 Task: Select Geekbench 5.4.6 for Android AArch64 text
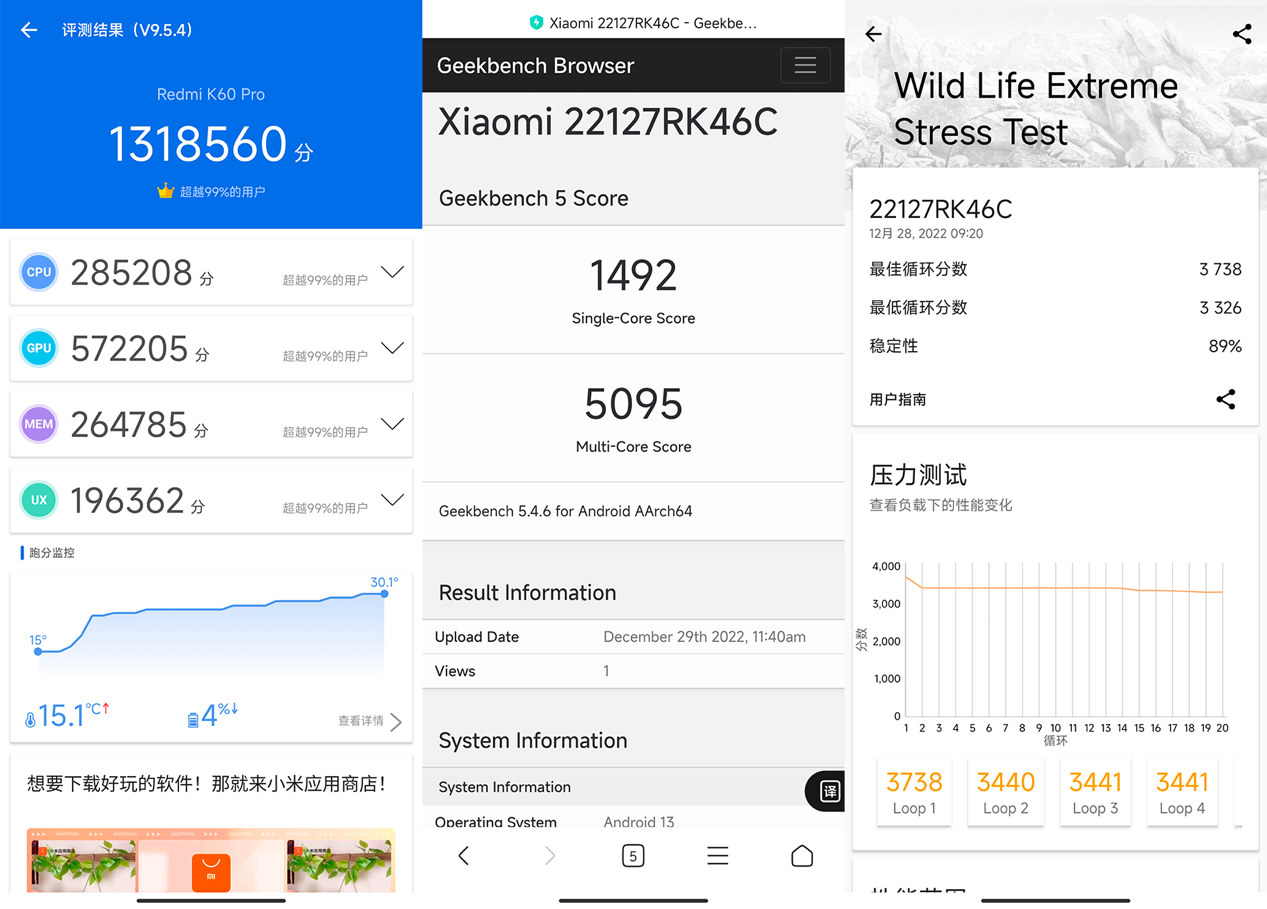[x=566, y=511]
